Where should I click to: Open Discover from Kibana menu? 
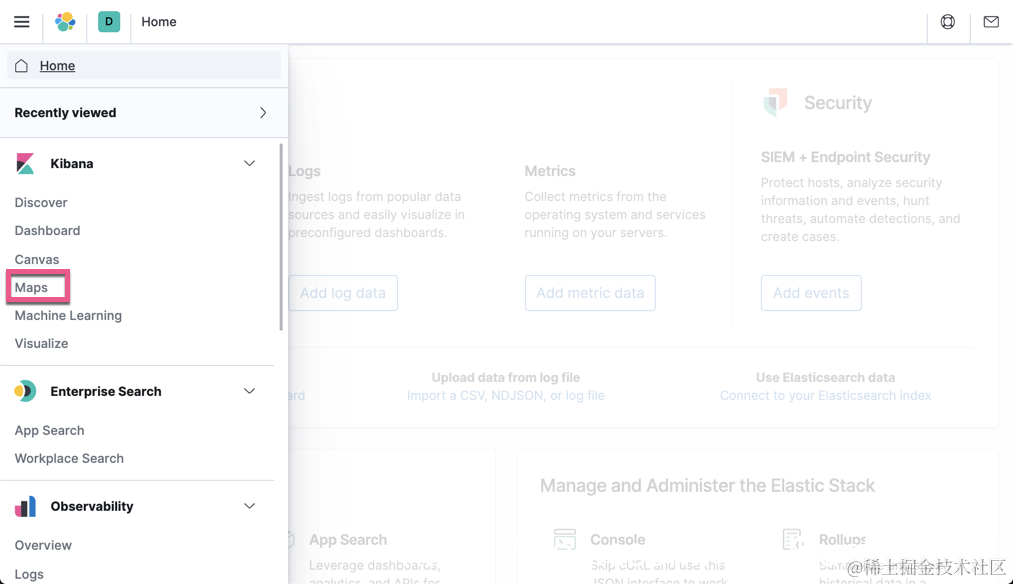pyautogui.click(x=41, y=202)
